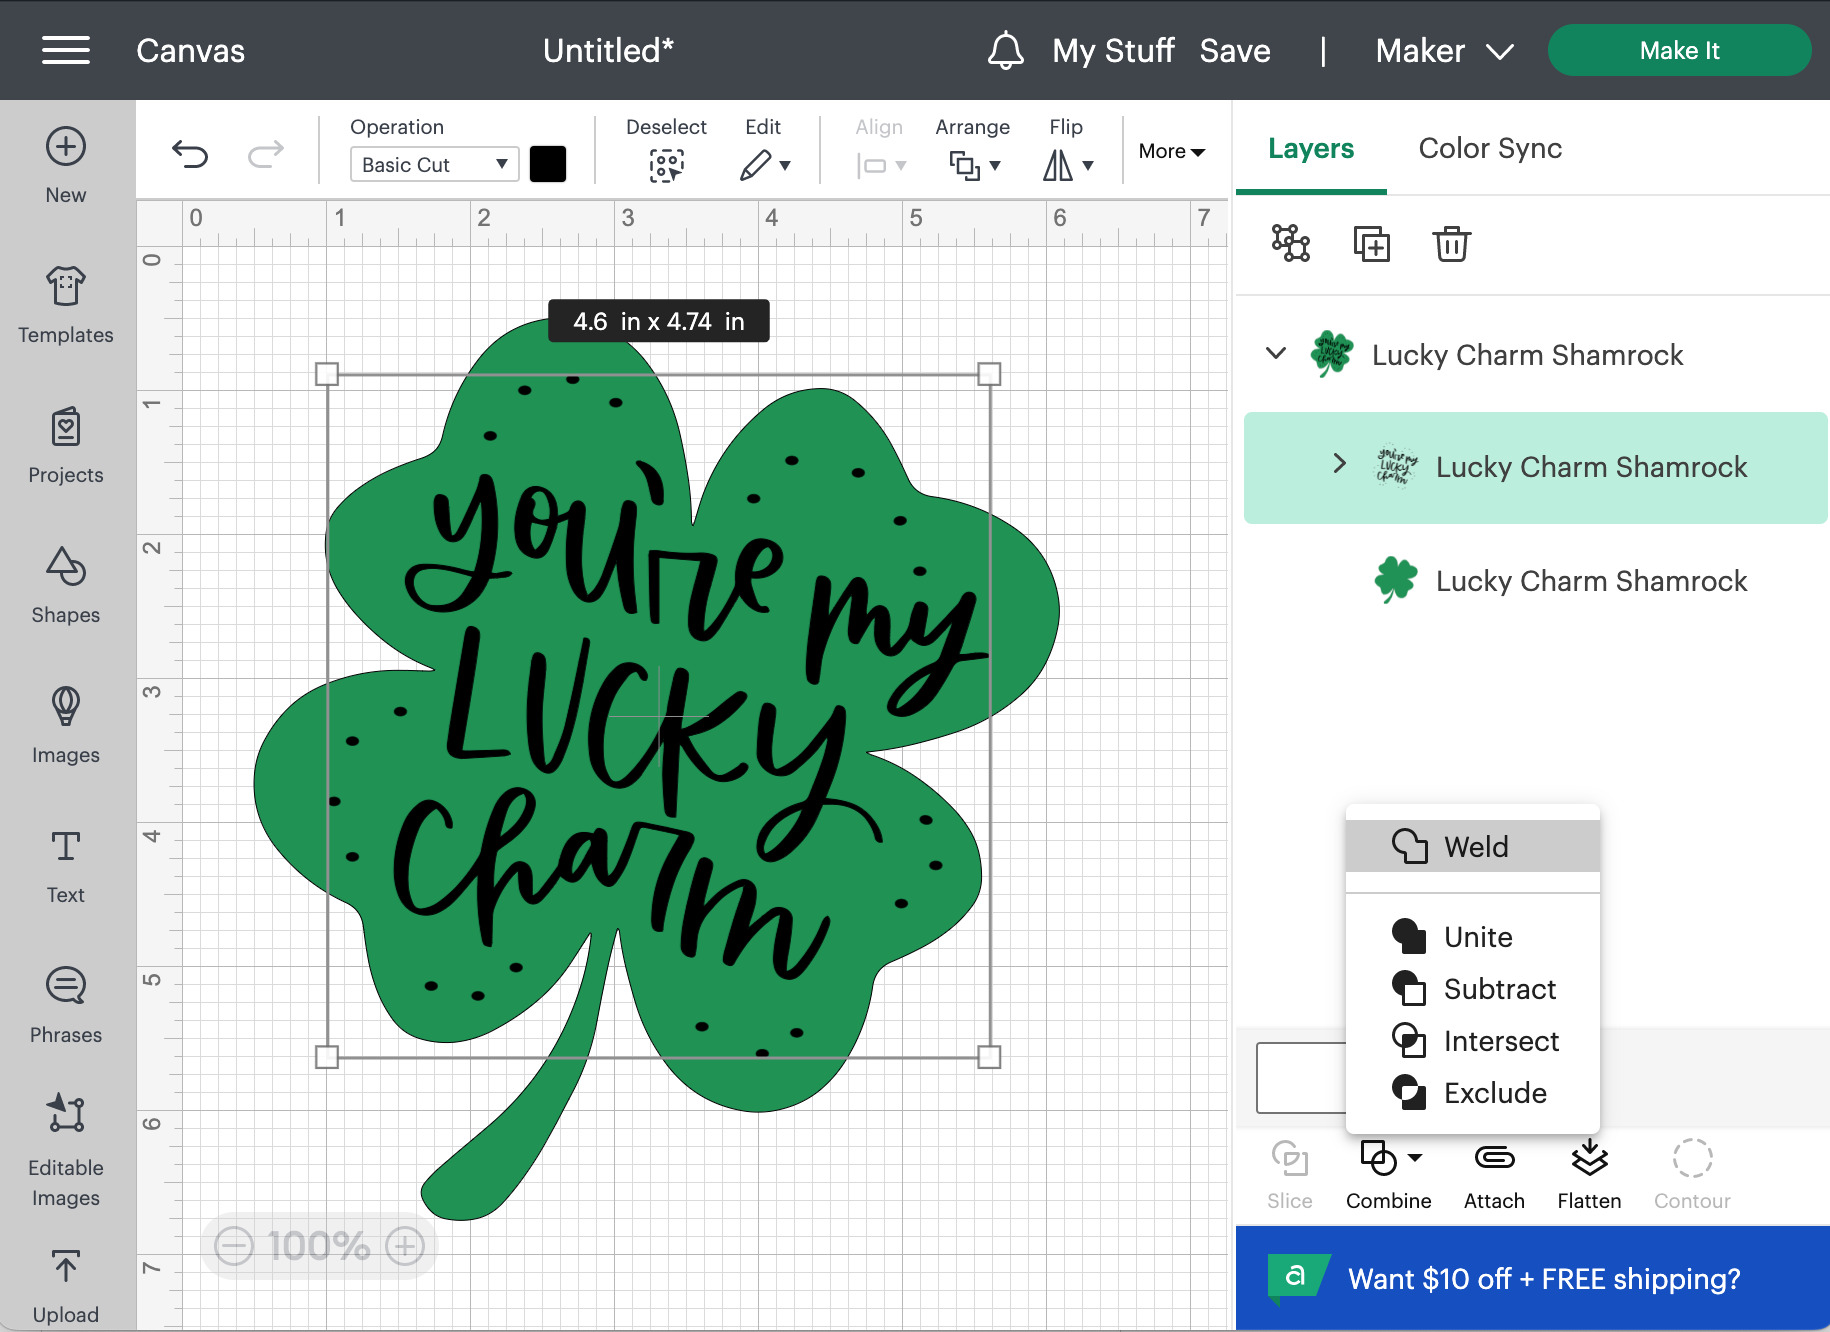The width and height of the screenshot is (1830, 1332).
Task: Click the Deselect icon
Action: click(666, 165)
